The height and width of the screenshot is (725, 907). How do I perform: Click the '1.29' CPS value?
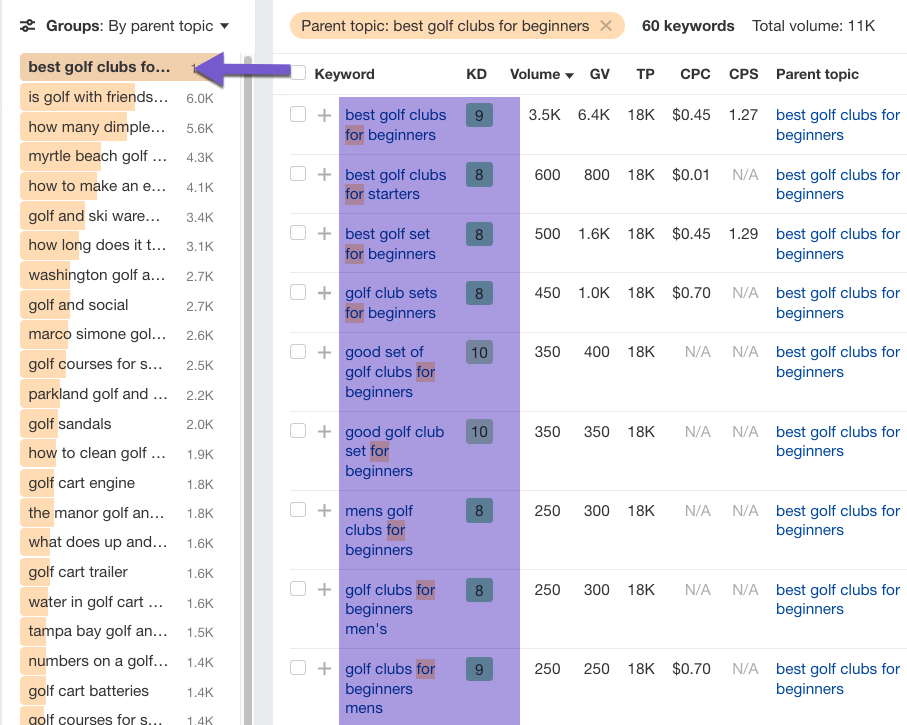743,234
